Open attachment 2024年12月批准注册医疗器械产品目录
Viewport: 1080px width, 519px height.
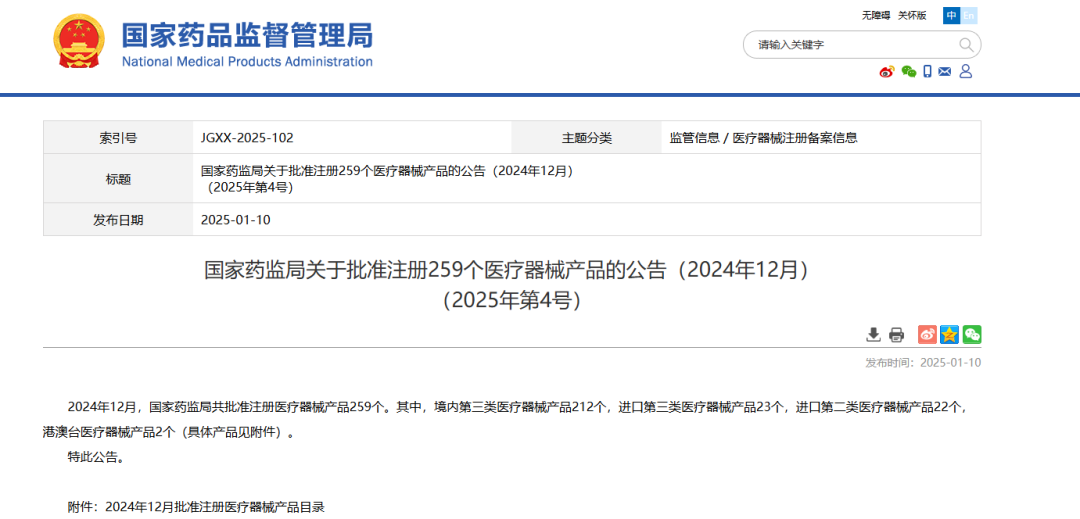[x=214, y=508]
